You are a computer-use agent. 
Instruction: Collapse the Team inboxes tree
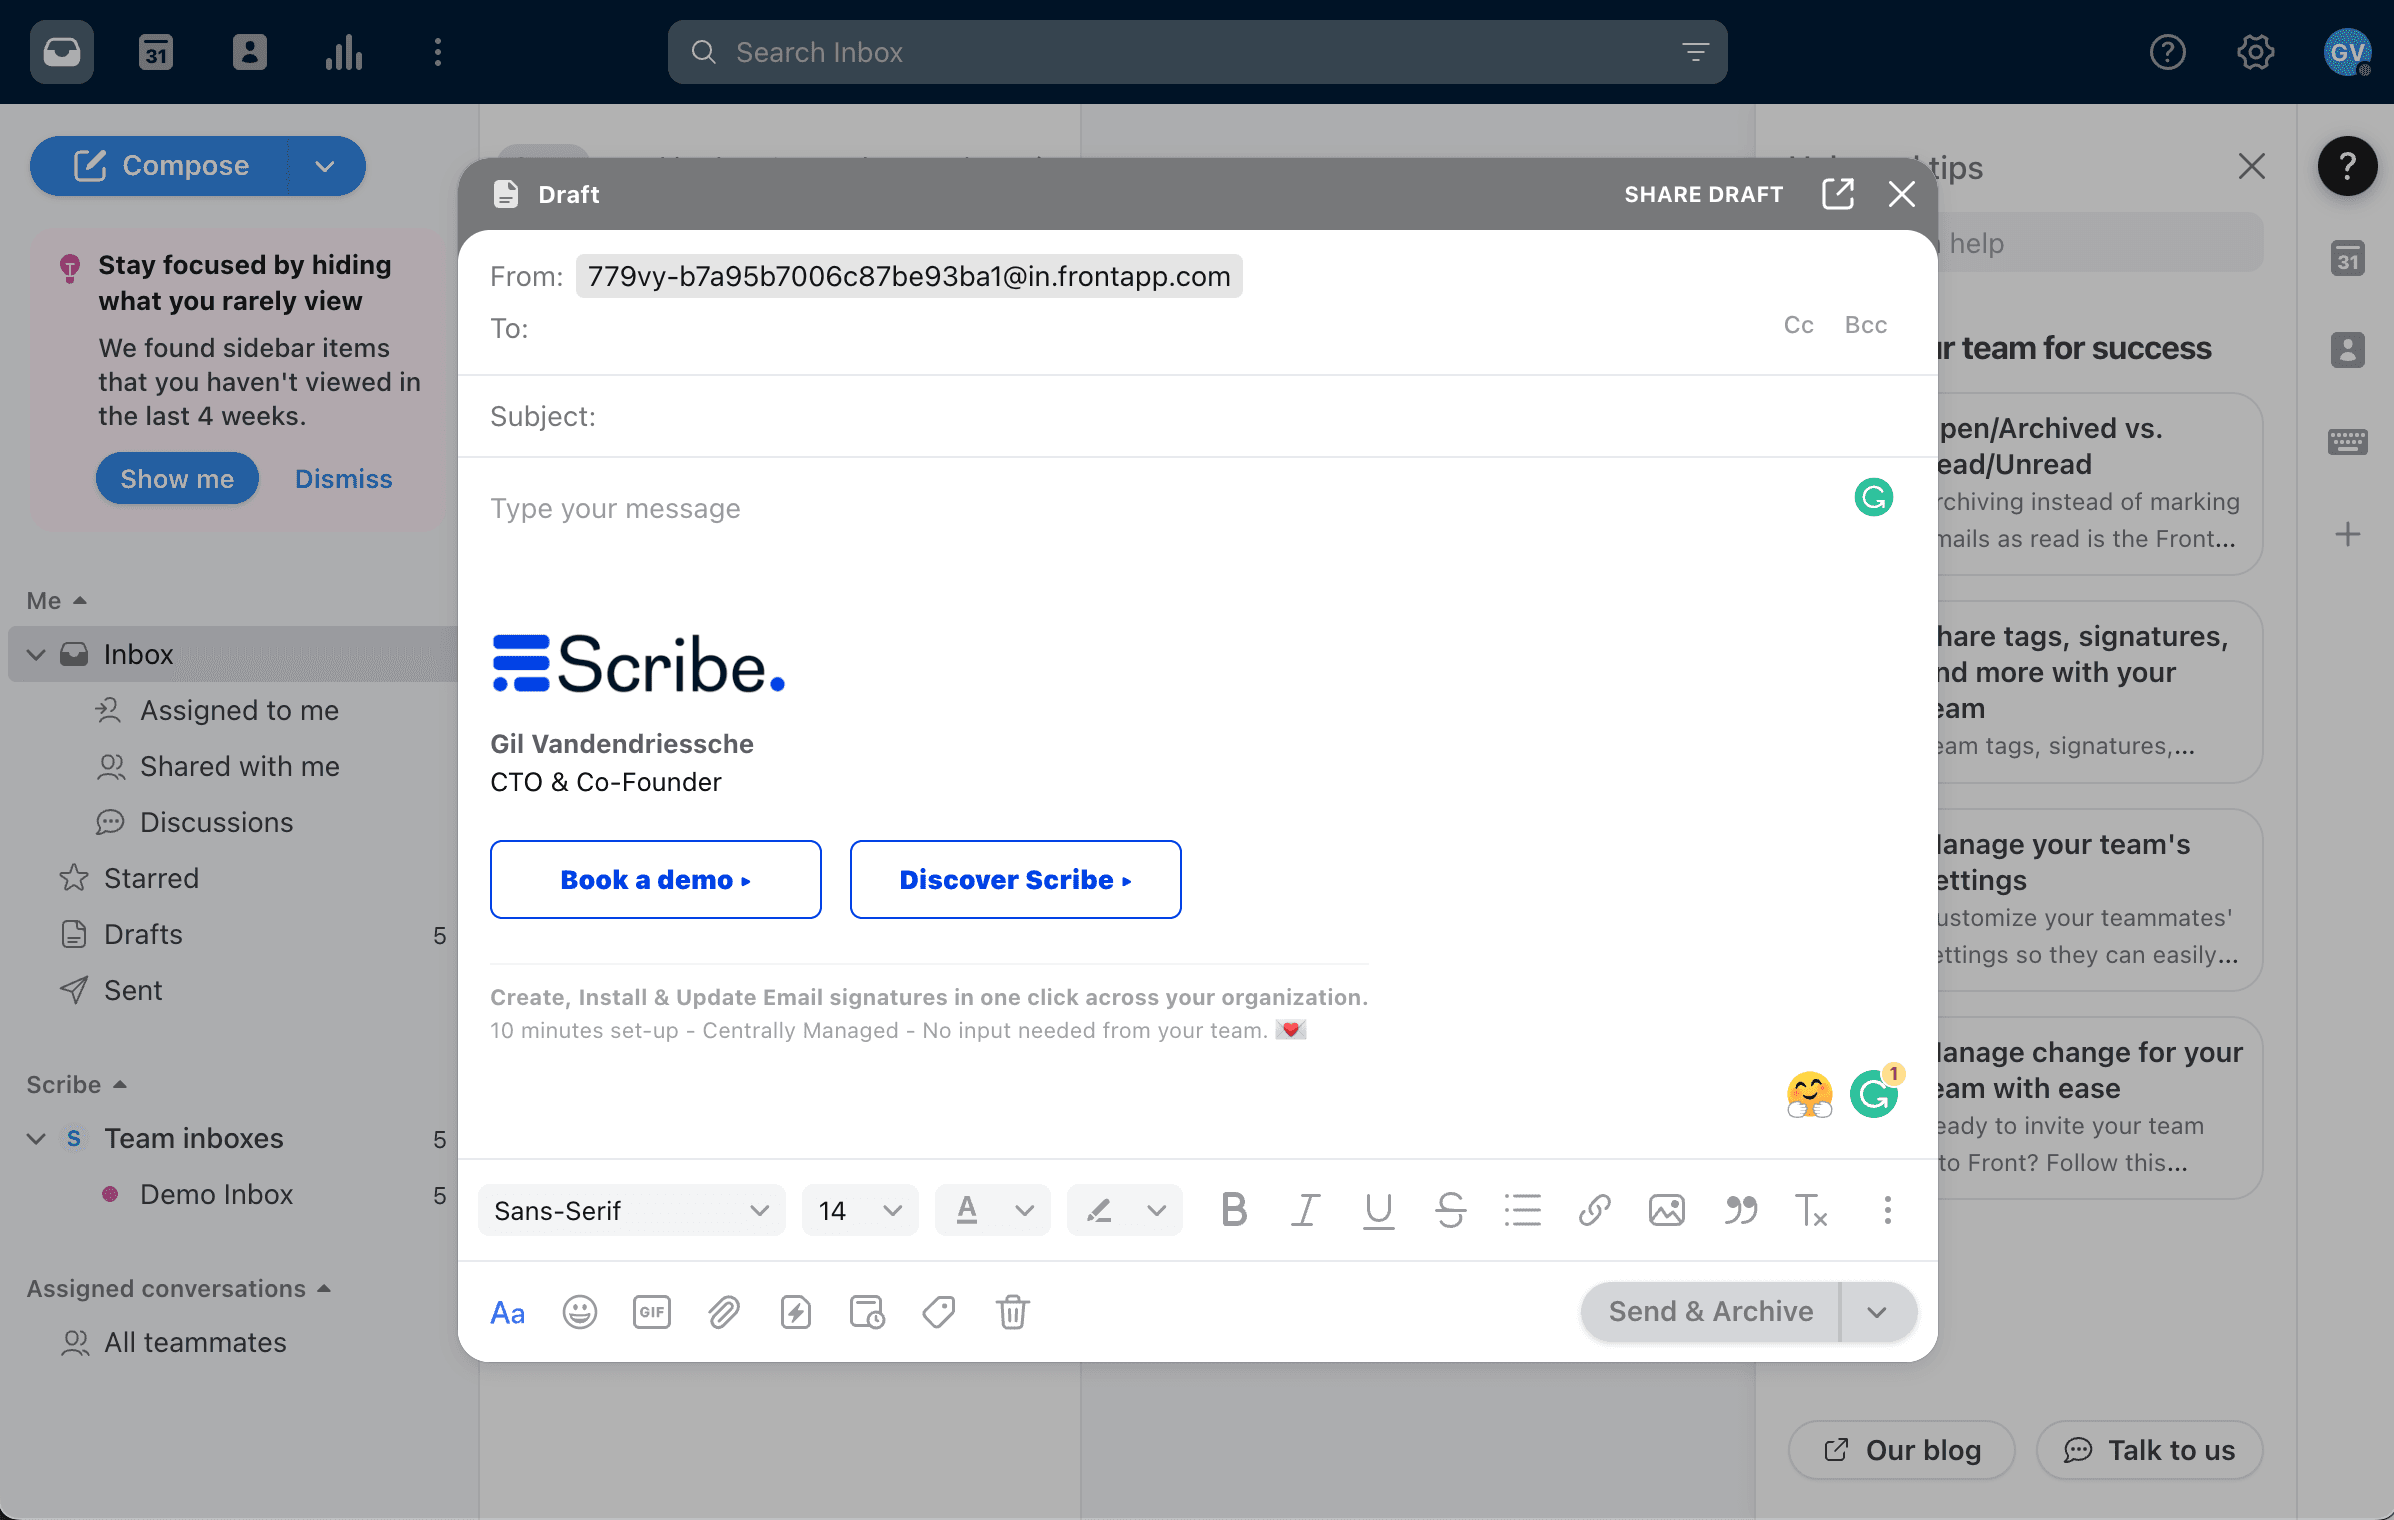point(36,1139)
